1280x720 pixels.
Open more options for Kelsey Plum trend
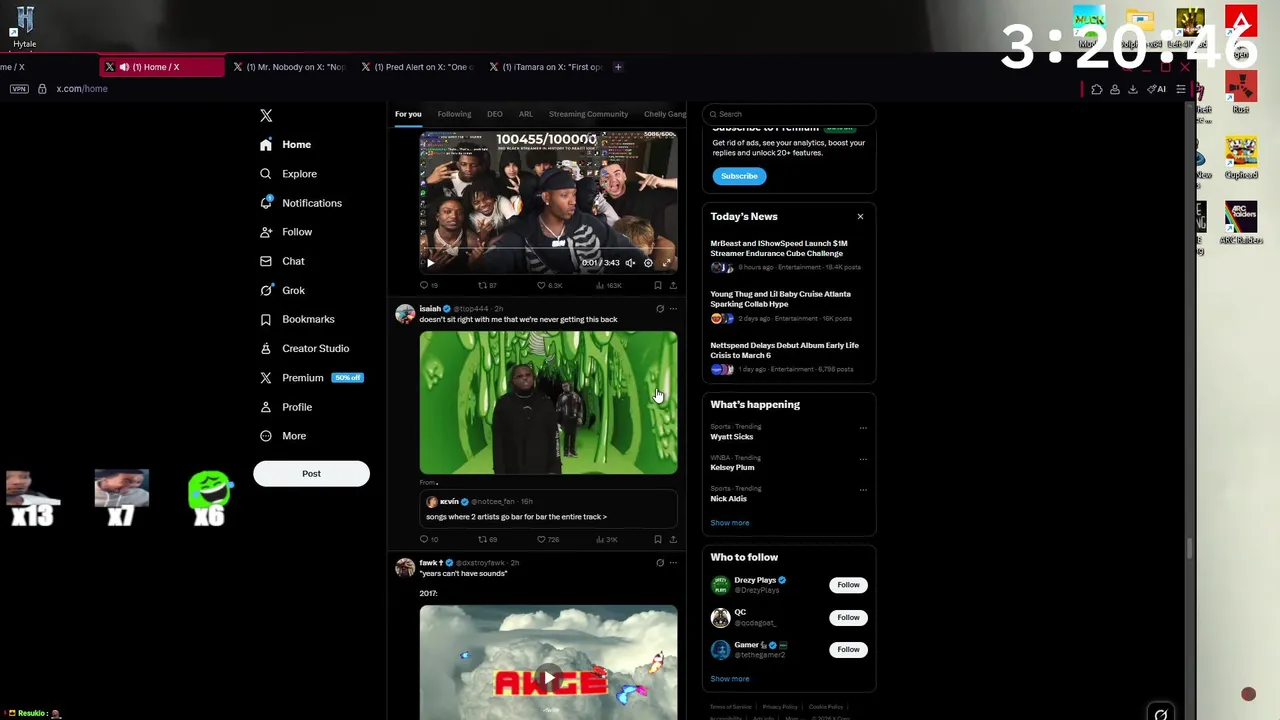point(863,459)
